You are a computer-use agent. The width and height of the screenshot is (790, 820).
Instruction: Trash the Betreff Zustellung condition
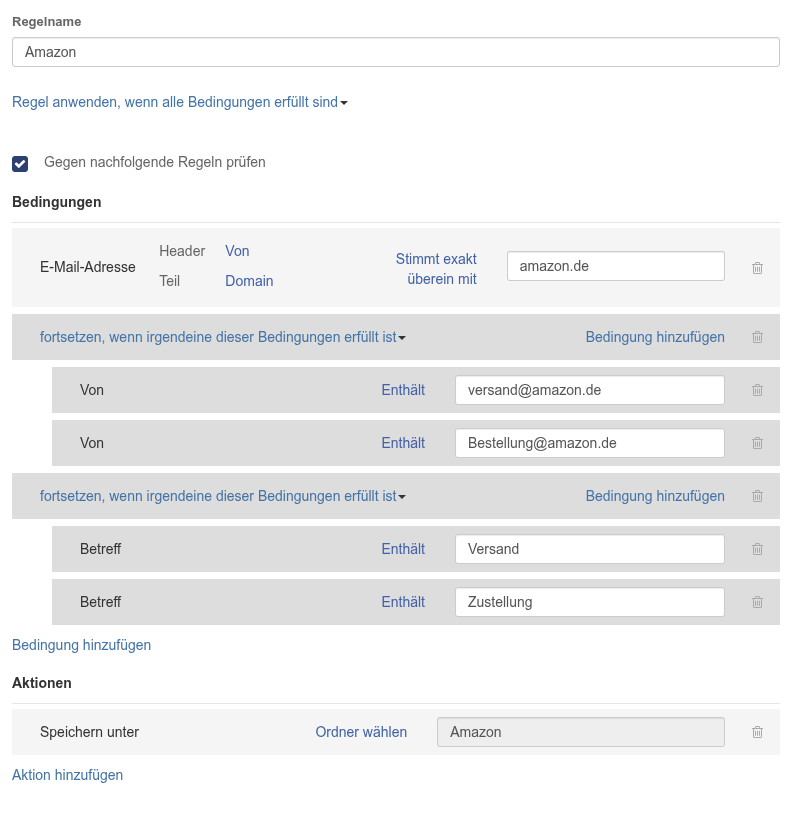point(757,602)
